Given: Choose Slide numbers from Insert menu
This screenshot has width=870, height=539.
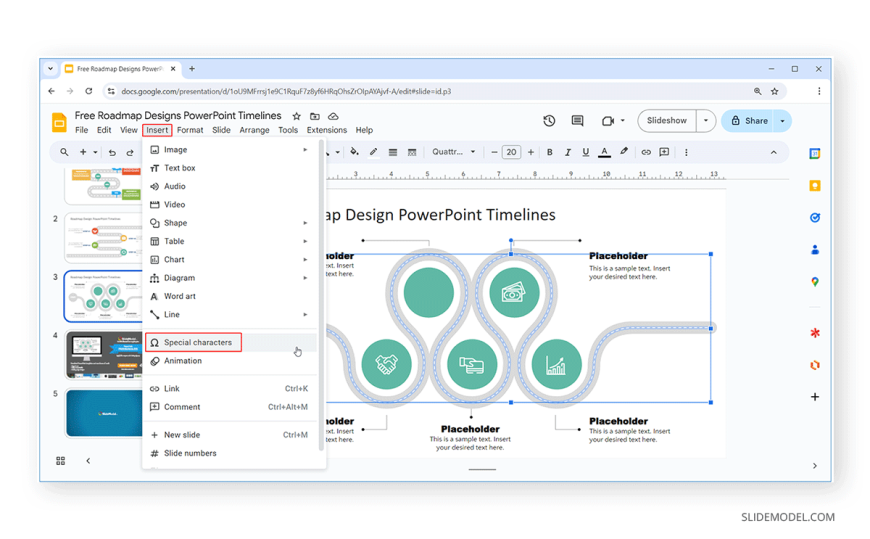Looking at the screenshot, I should (x=229, y=453).
